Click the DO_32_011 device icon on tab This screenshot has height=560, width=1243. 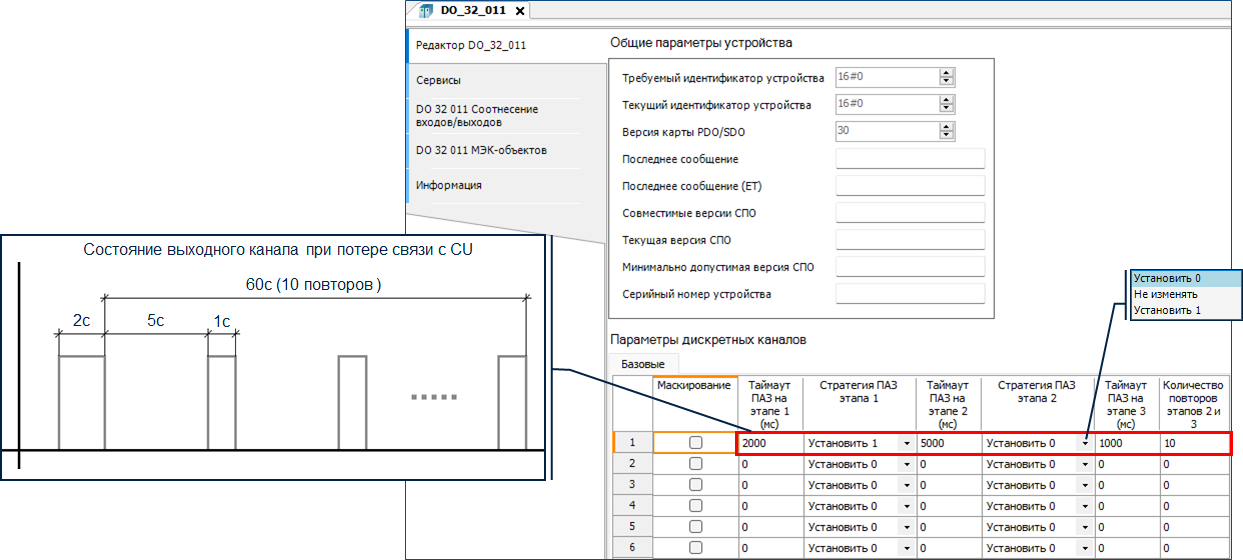click(425, 11)
